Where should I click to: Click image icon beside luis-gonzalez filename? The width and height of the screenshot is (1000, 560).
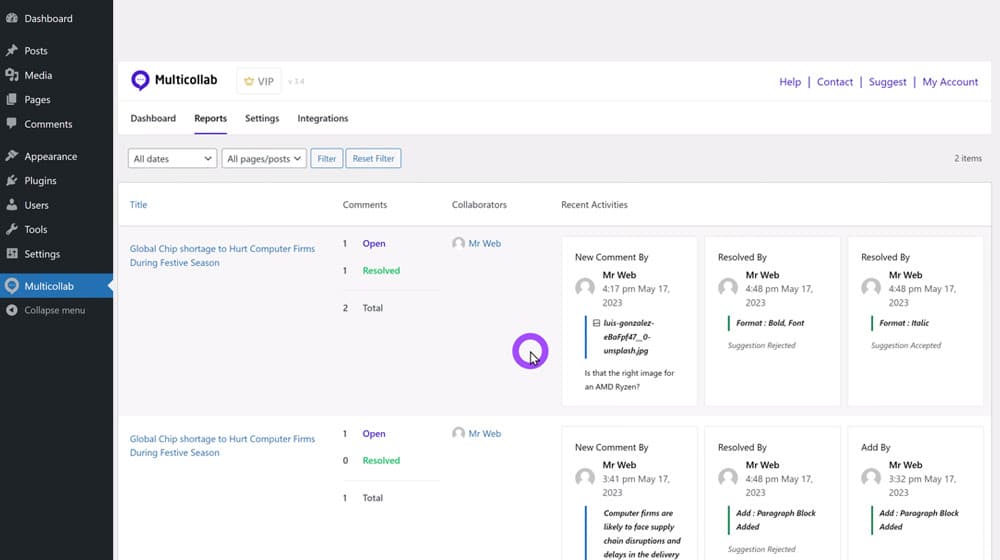[596, 323]
